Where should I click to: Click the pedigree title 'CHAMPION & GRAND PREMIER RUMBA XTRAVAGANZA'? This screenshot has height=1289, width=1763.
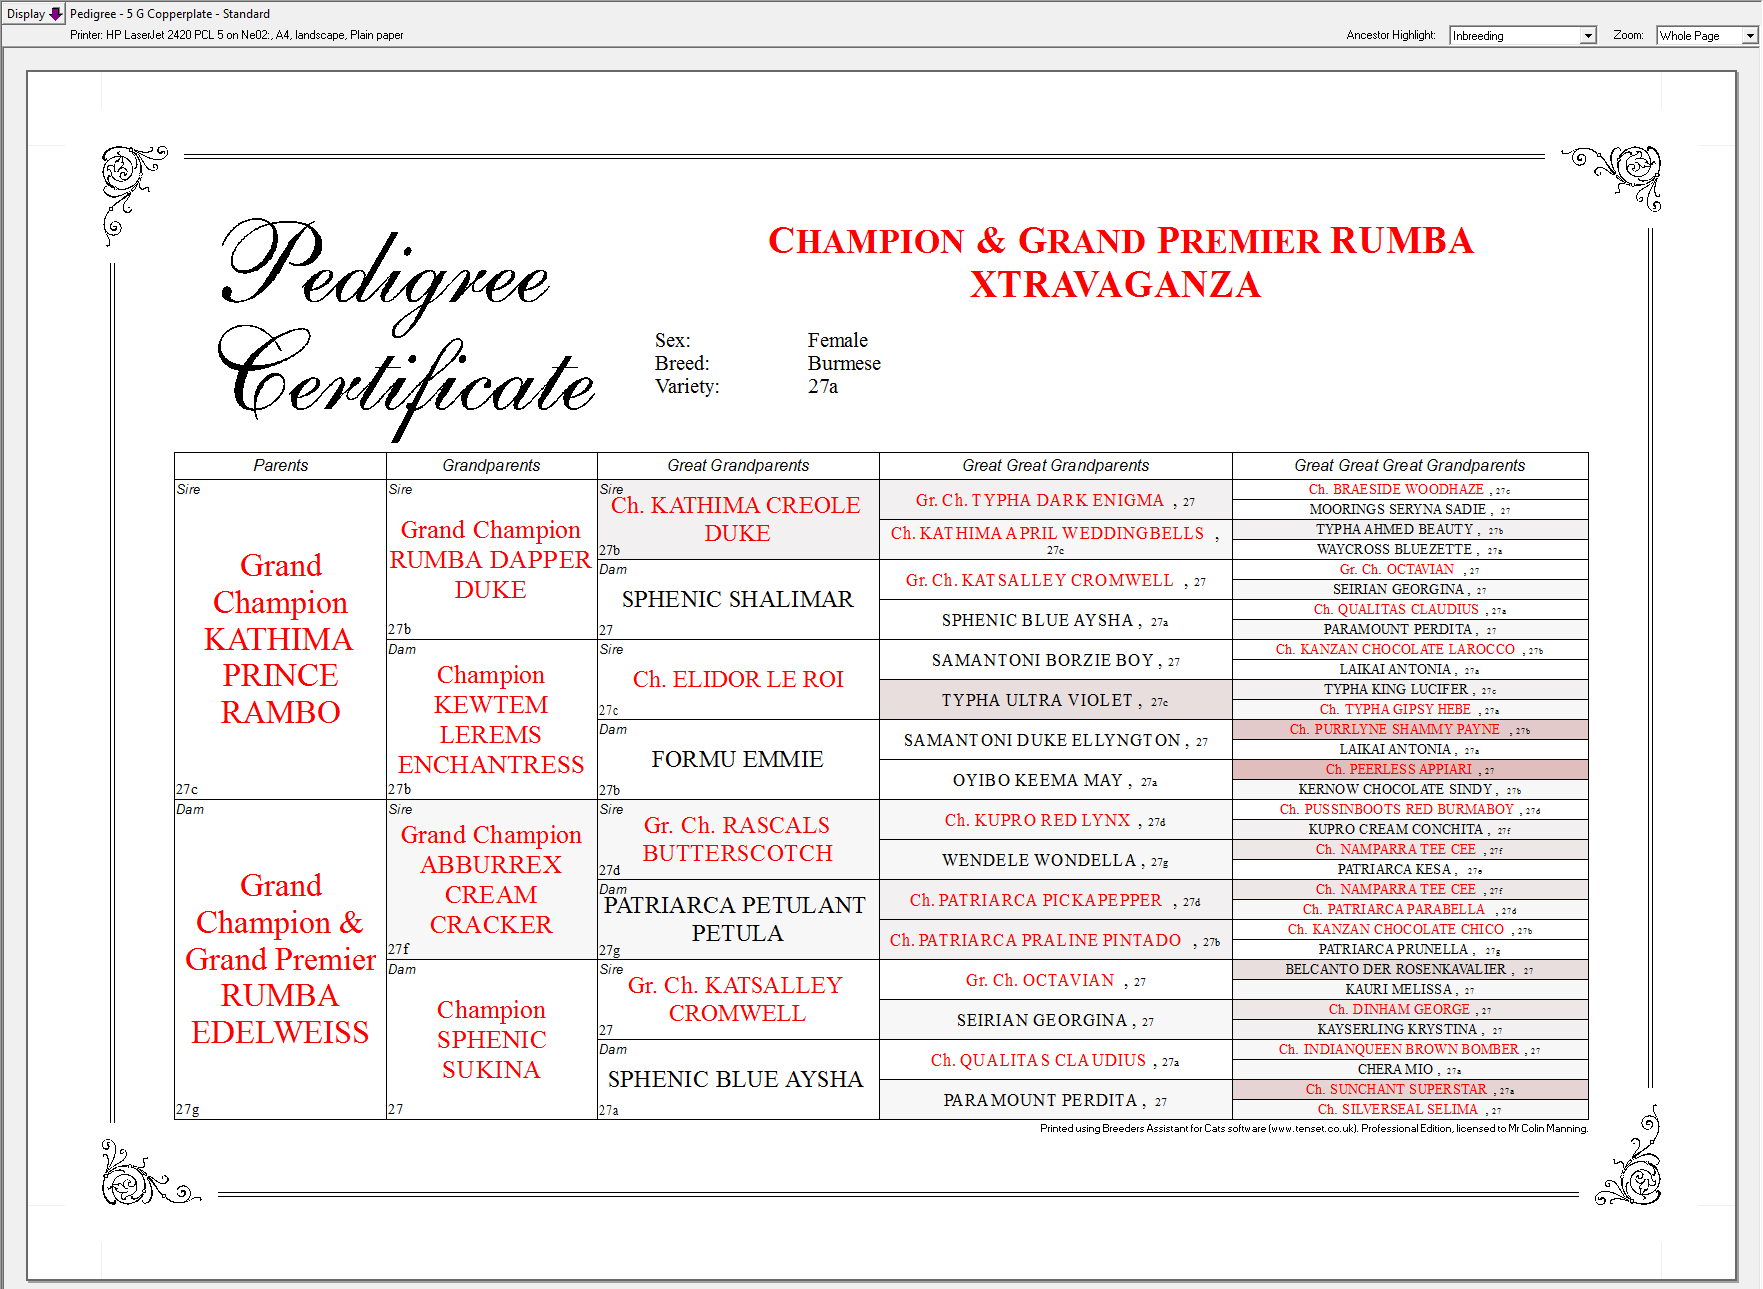pyautogui.click(x=1119, y=262)
